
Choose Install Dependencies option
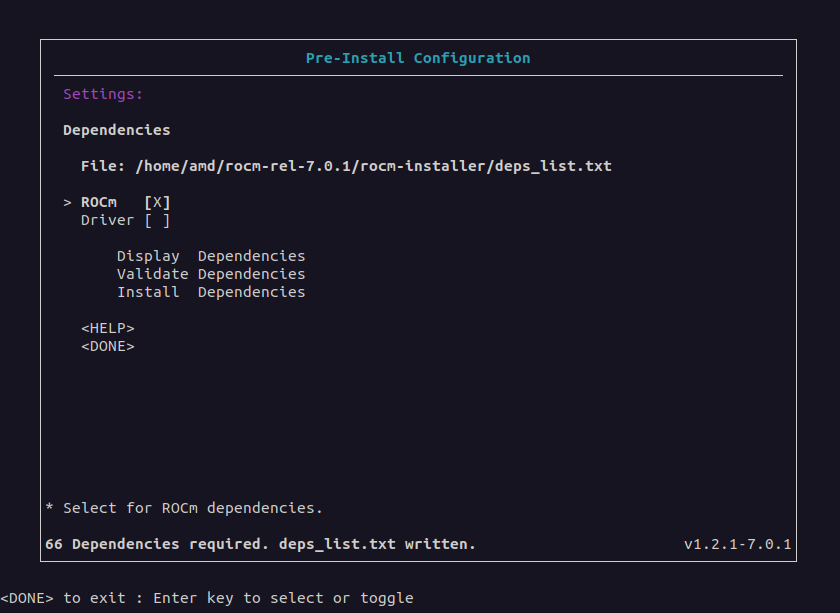[211, 292]
